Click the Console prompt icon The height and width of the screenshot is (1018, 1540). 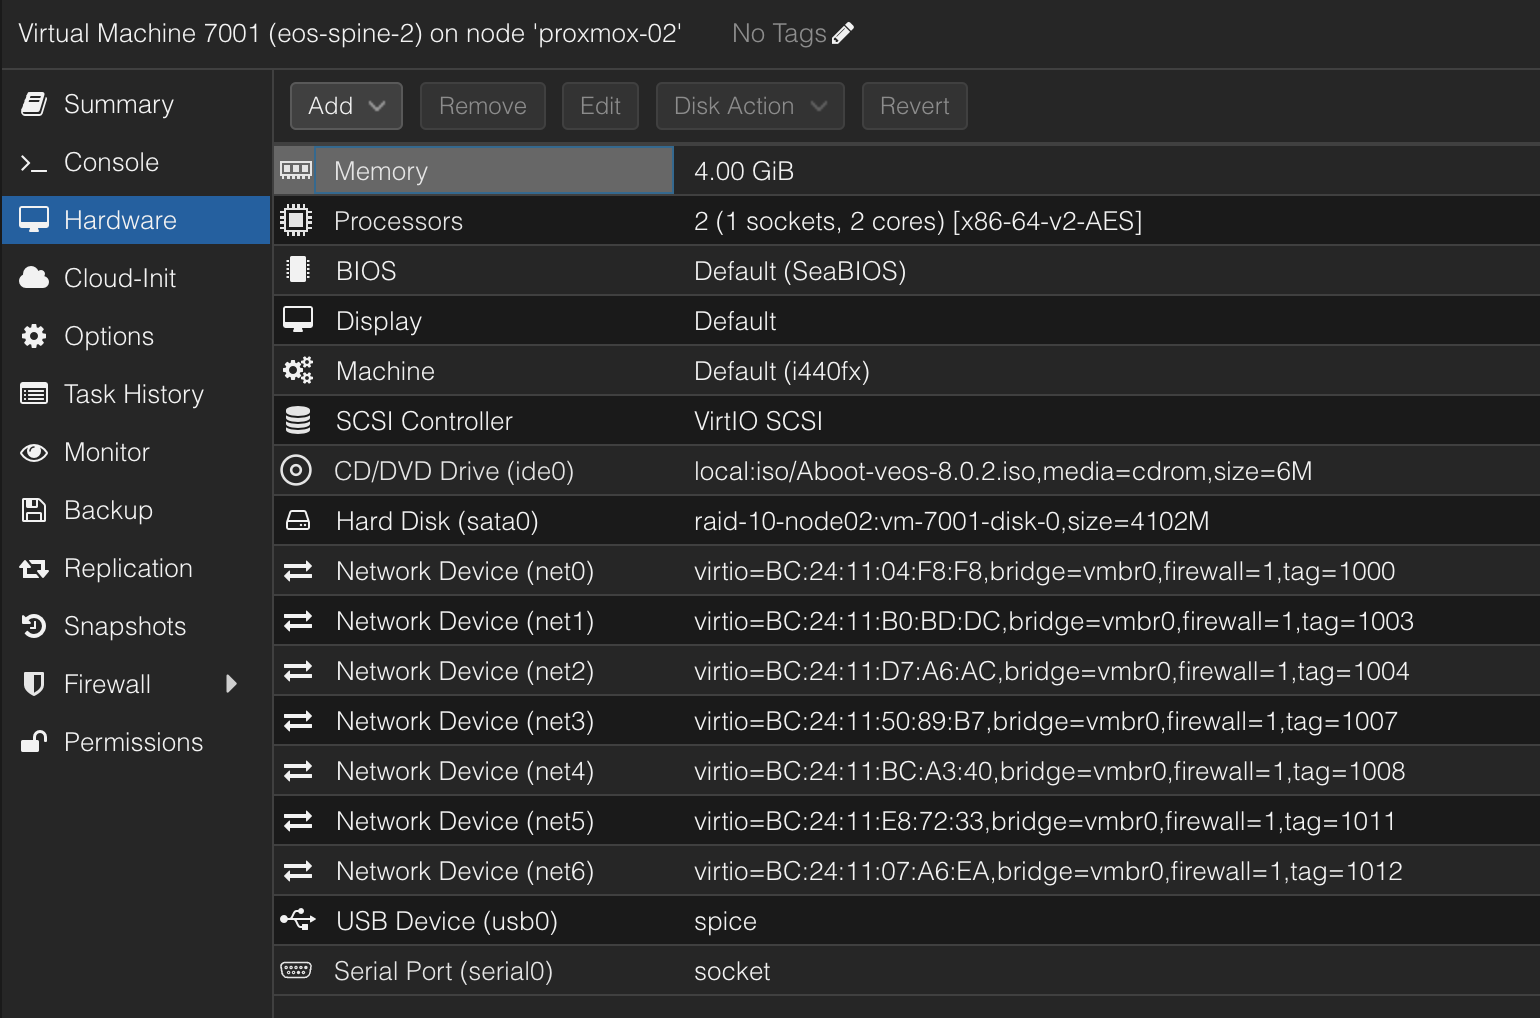34,162
